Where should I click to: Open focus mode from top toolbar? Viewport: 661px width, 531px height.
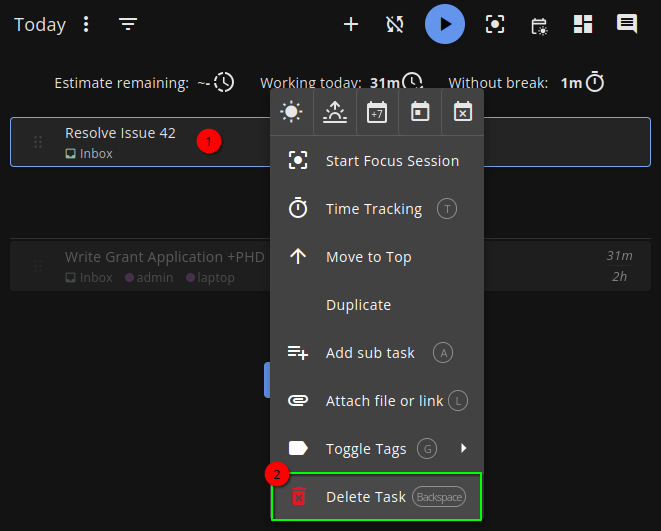coord(495,24)
